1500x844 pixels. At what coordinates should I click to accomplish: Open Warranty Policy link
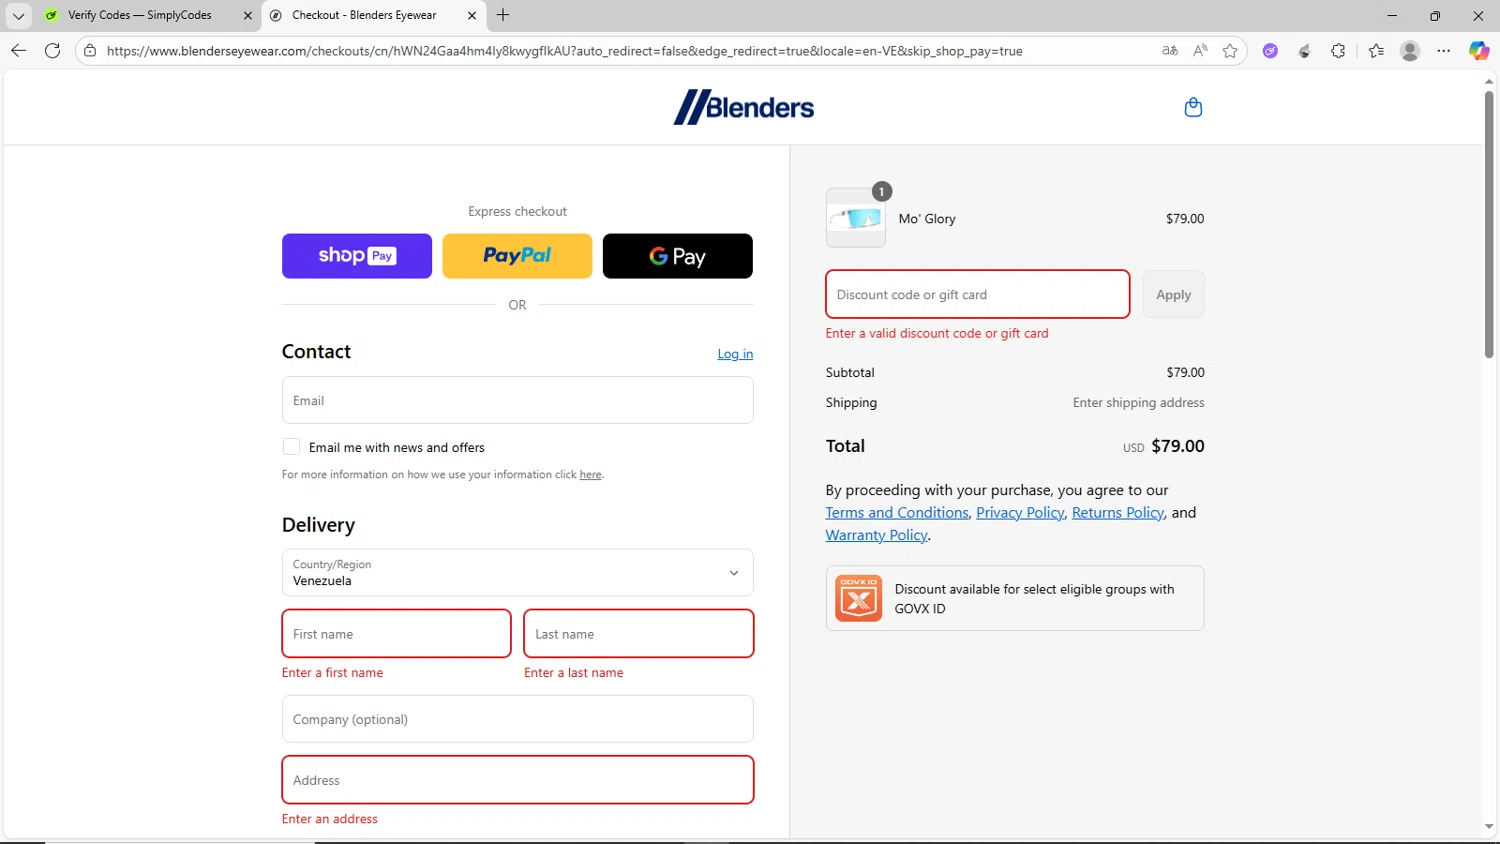click(876, 535)
